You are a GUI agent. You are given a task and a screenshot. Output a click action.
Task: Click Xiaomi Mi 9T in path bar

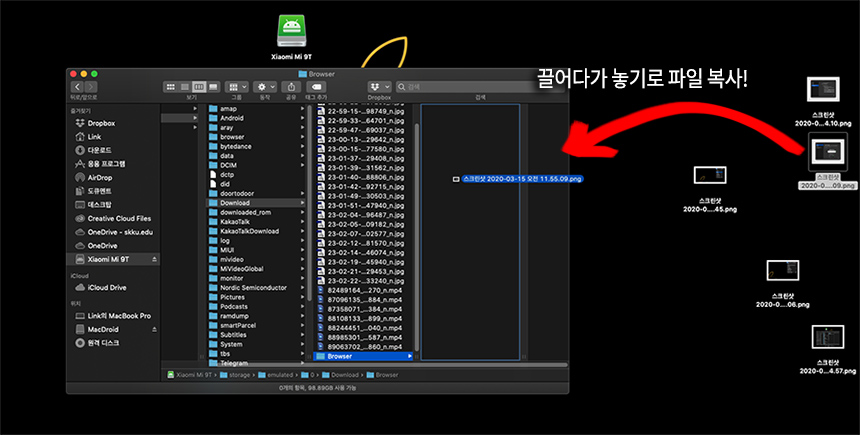(x=190, y=375)
